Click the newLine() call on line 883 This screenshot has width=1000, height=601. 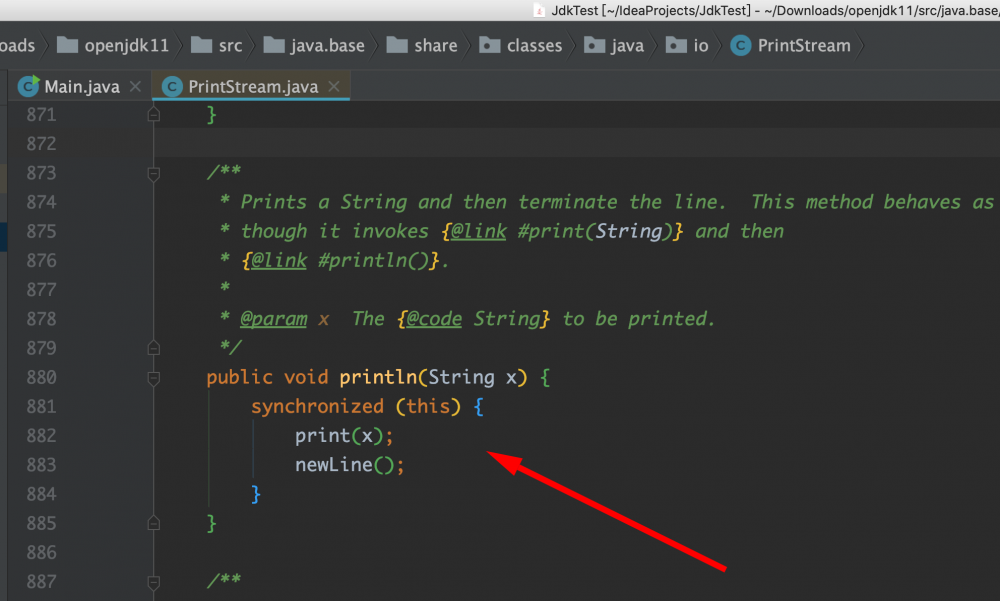(x=344, y=465)
